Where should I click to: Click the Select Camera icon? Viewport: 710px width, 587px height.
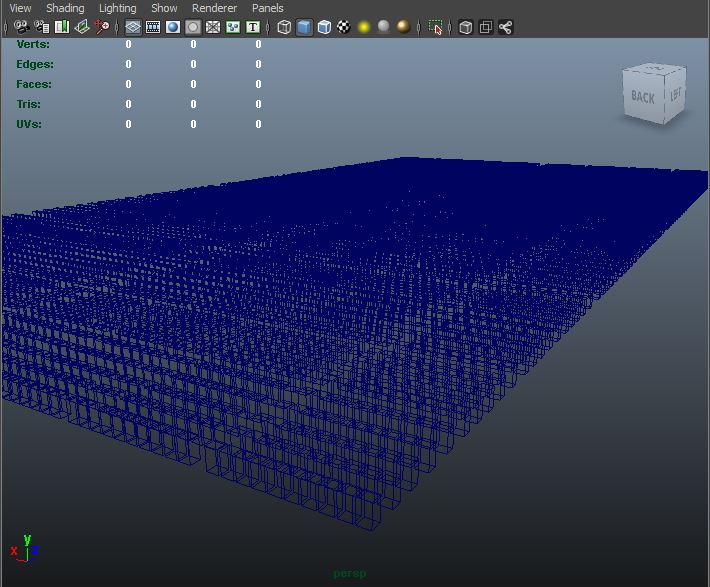pos(21,27)
